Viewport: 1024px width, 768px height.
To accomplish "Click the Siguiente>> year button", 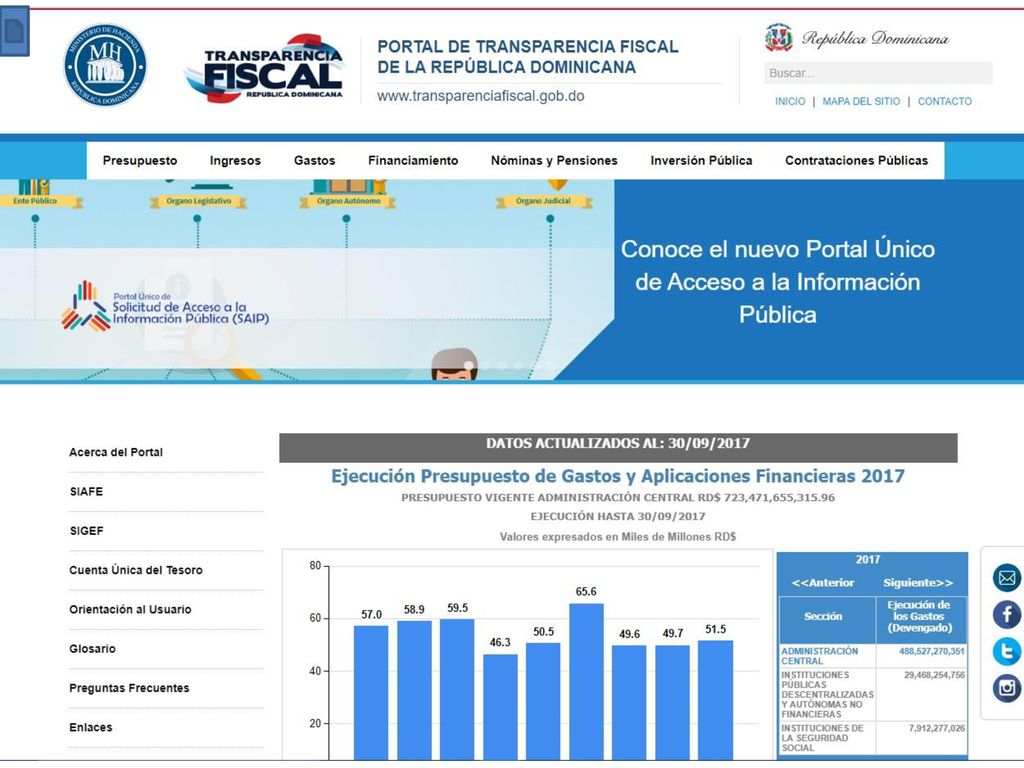I will tap(918, 583).
